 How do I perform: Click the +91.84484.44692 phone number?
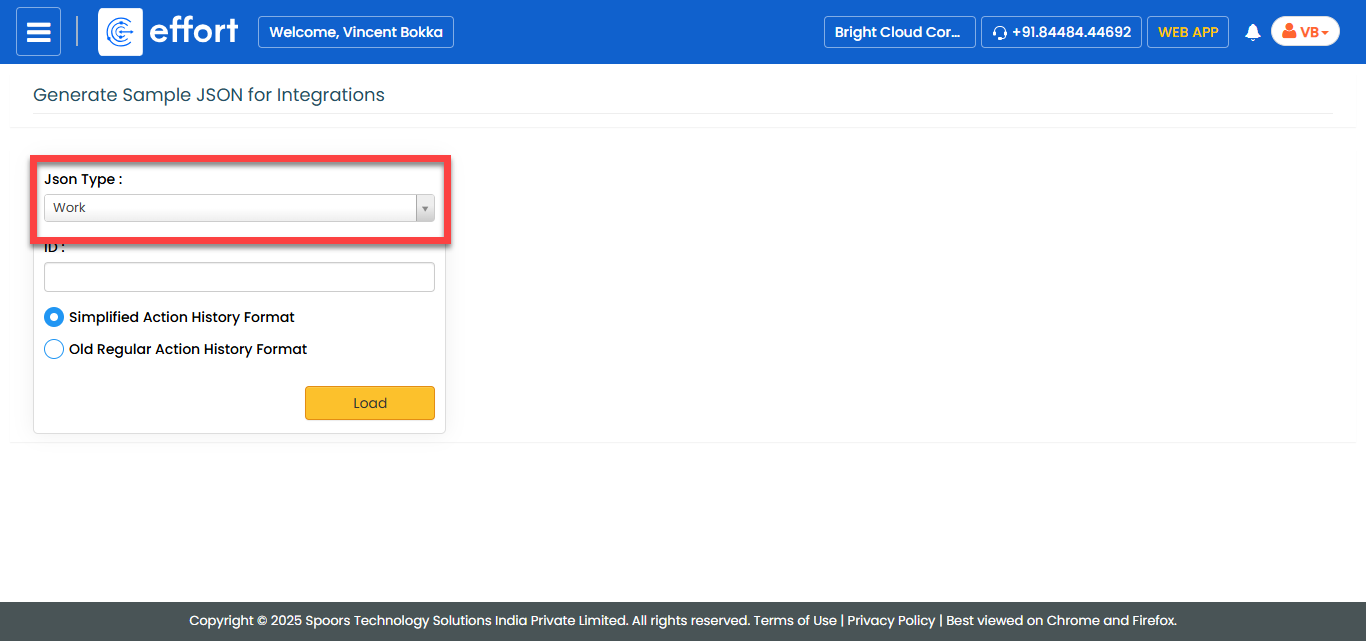click(1071, 32)
